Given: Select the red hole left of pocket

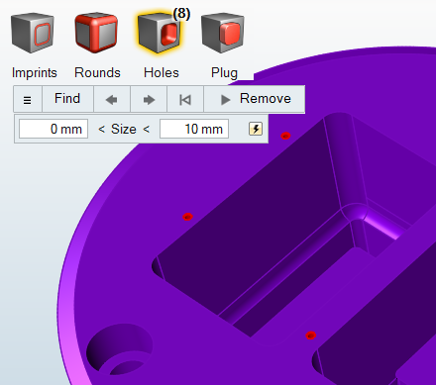Looking at the screenshot, I should 188,217.
